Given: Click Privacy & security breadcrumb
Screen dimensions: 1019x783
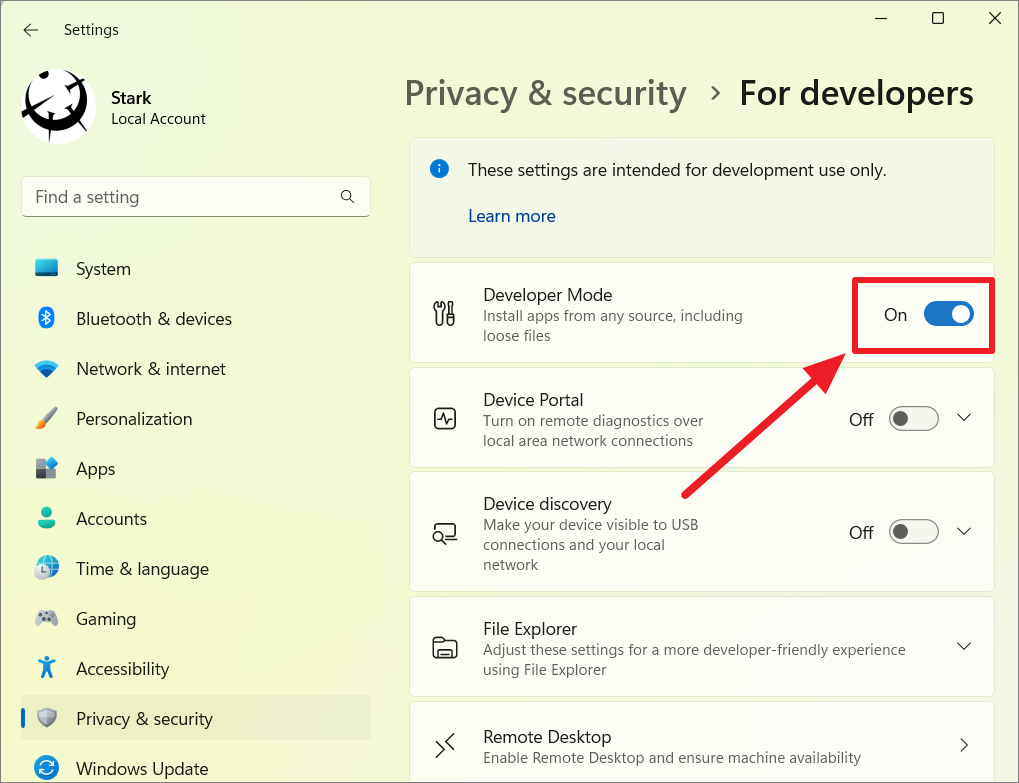Looking at the screenshot, I should pyautogui.click(x=545, y=94).
